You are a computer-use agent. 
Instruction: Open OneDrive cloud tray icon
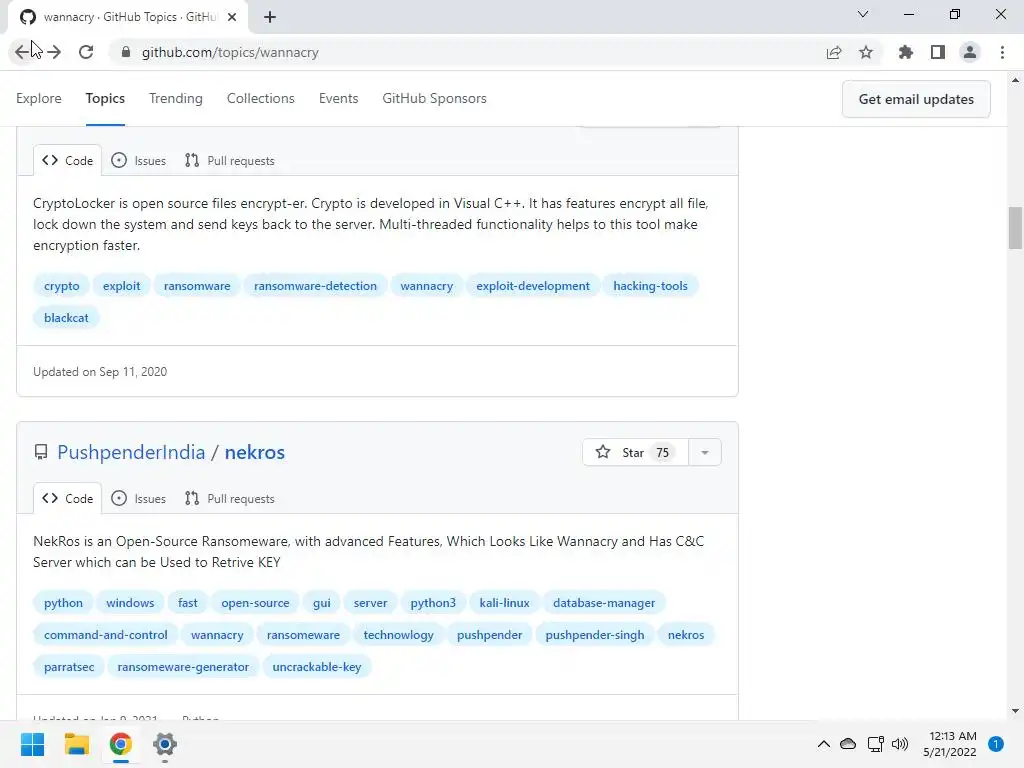(x=848, y=744)
